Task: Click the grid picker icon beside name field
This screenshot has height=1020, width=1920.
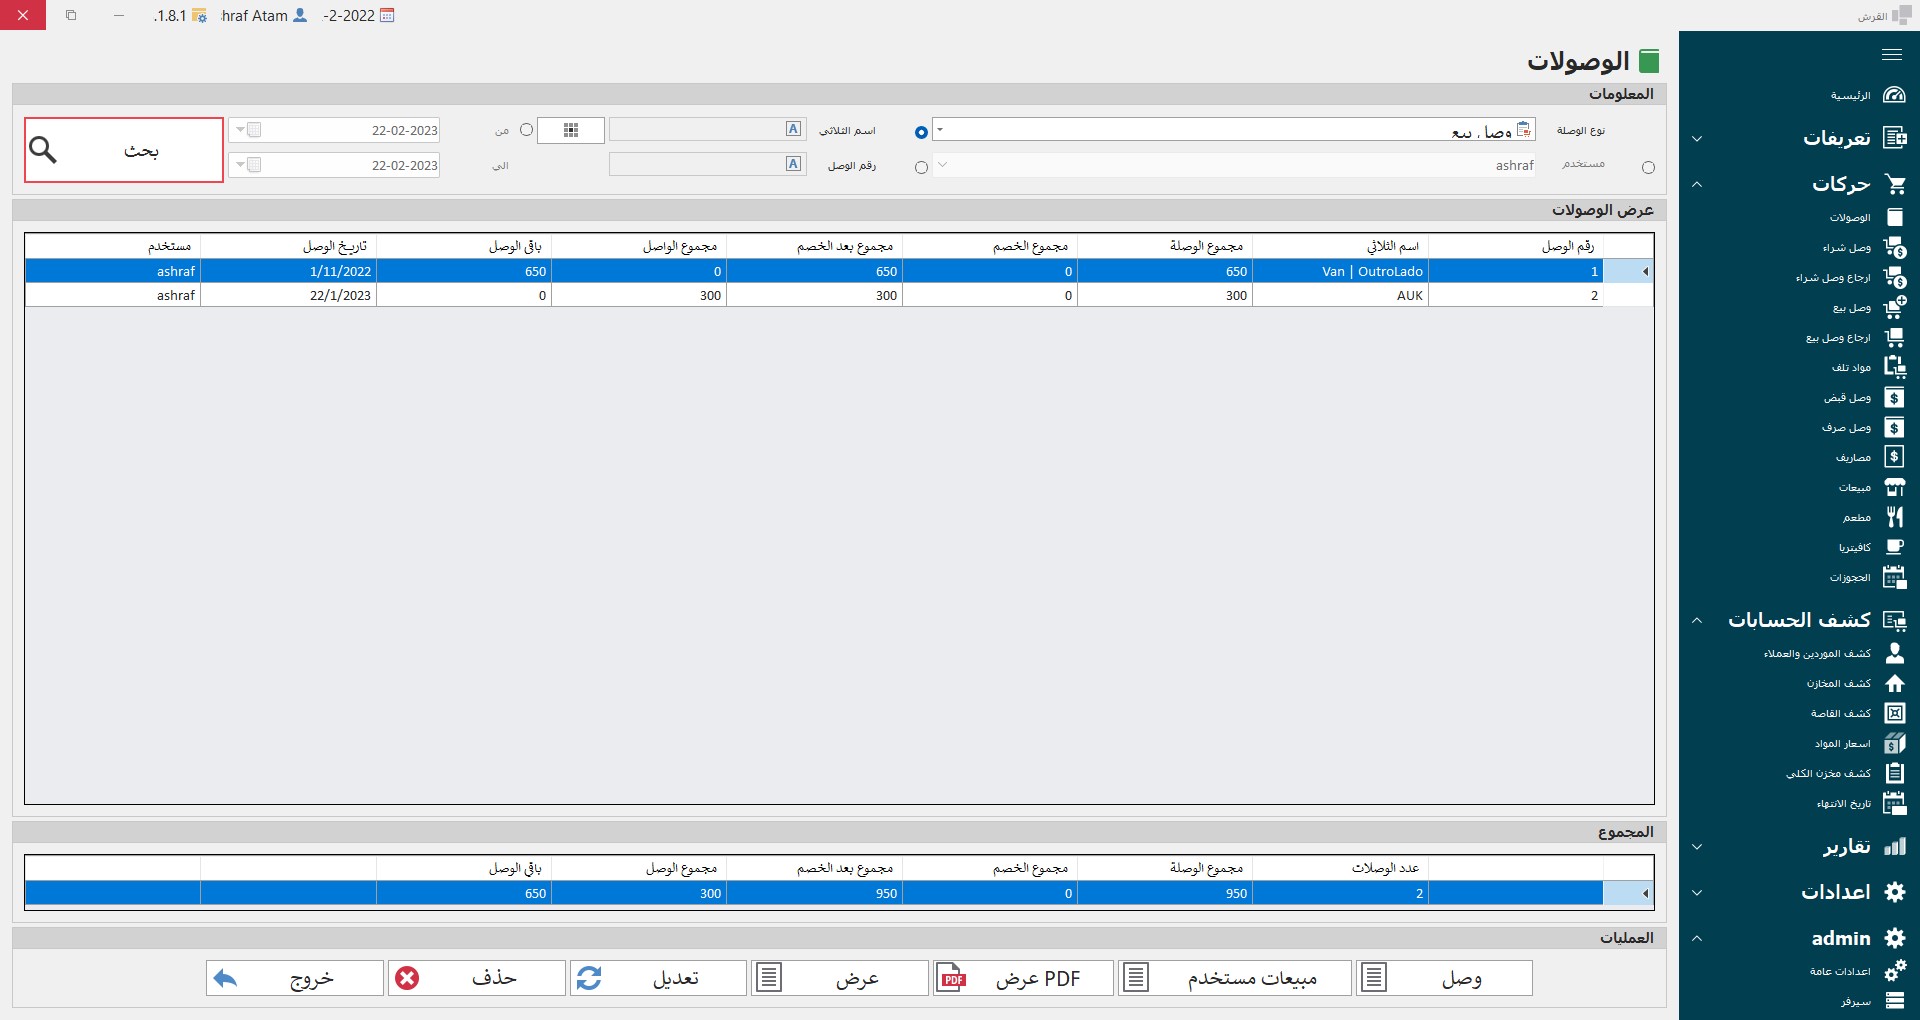Action: click(571, 130)
